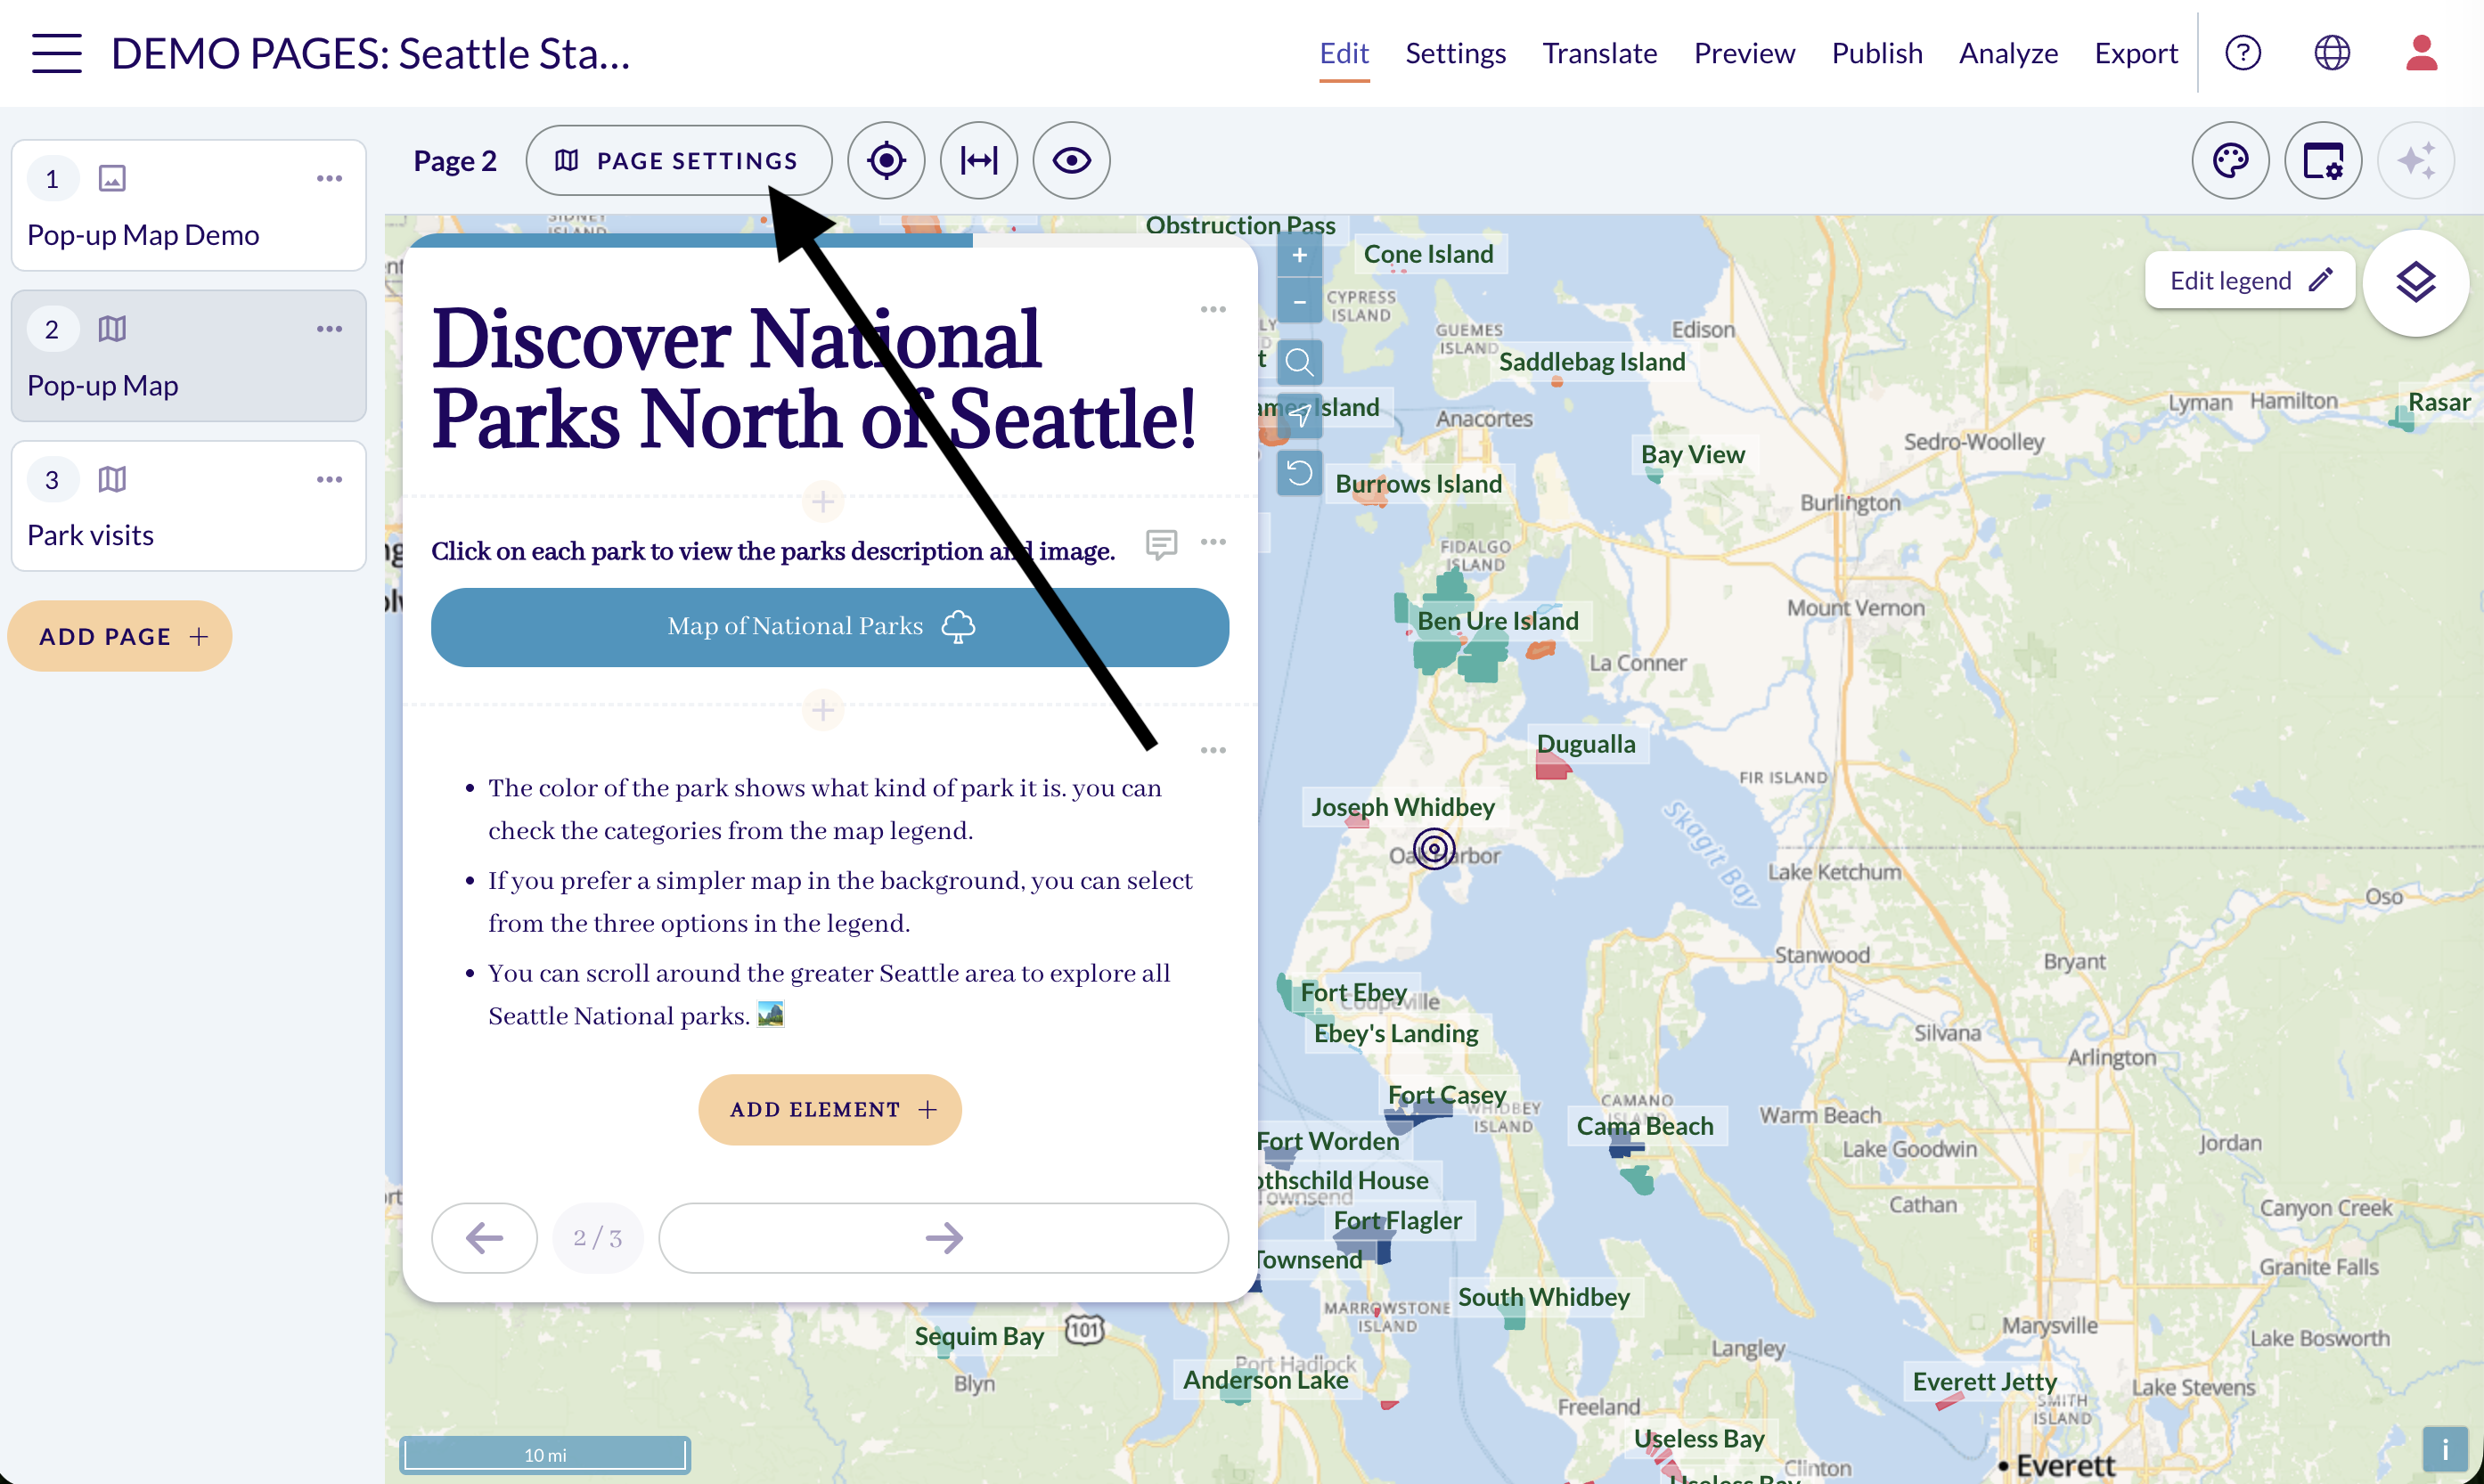Select the Park visits page card
Image resolution: width=2484 pixels, height=1484 pixels.
point(189,506)
